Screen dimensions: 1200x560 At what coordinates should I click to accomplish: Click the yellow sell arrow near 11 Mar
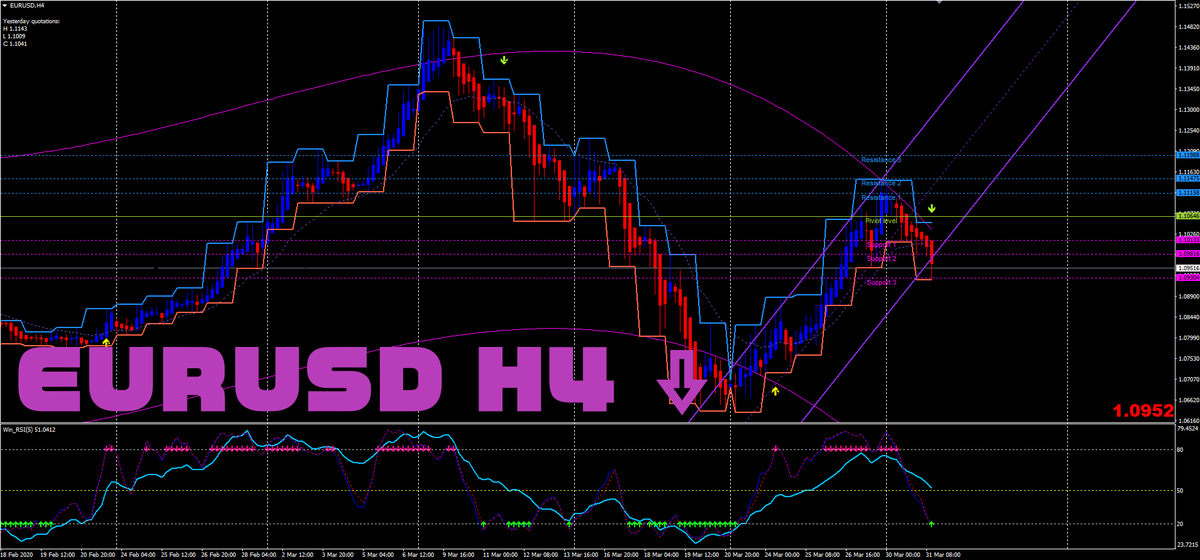tap(504, 60)
